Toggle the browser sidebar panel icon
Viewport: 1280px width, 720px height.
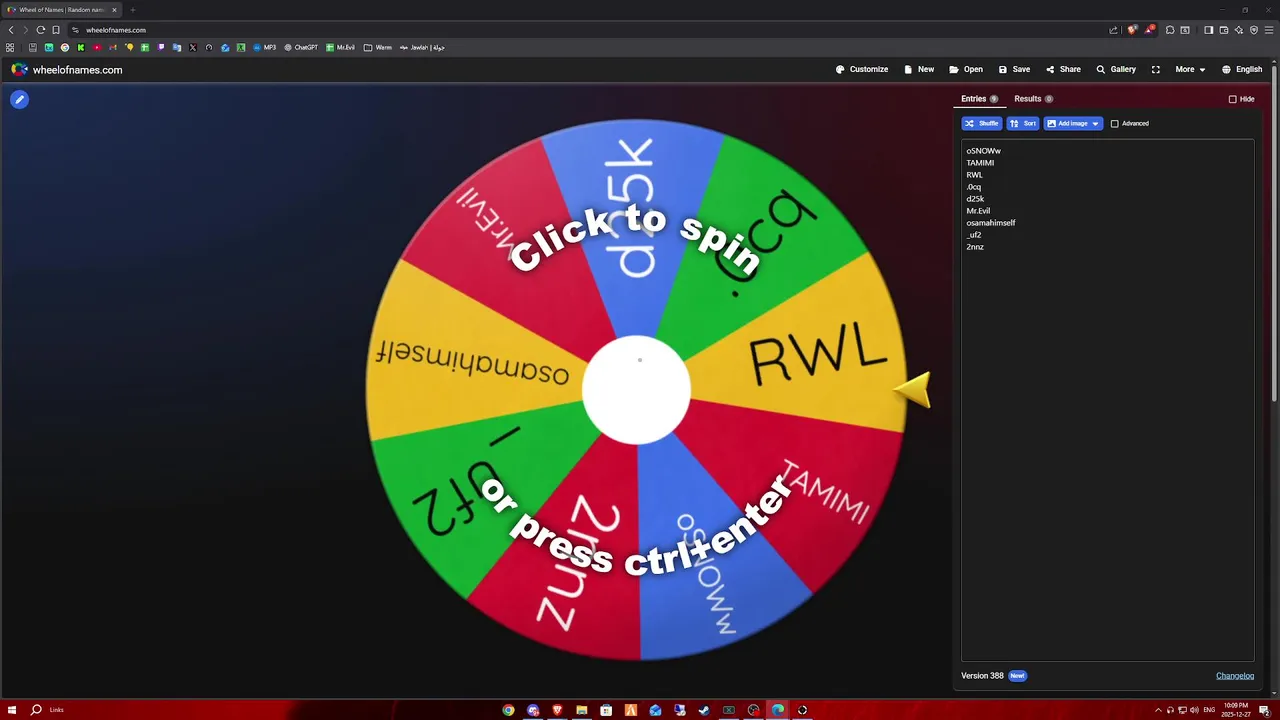coord(1209,30)
